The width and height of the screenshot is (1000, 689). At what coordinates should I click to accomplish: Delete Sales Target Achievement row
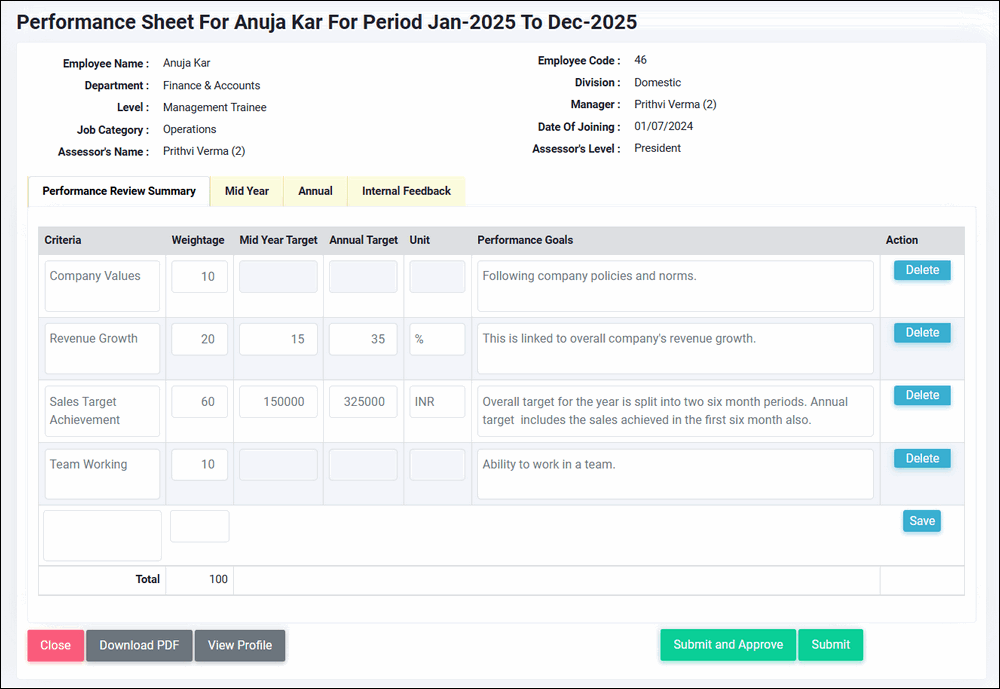coord(922,395)
